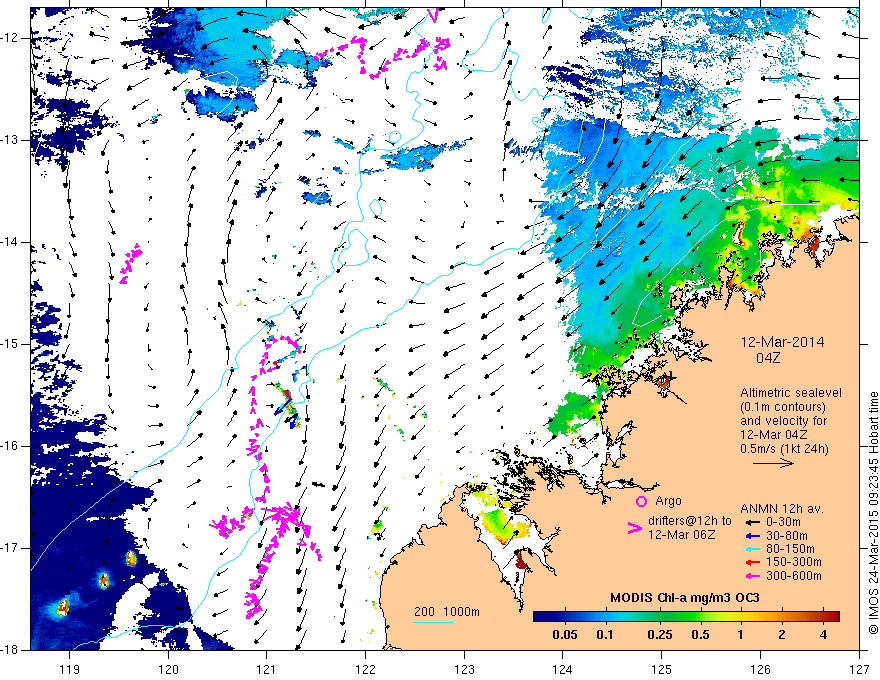Click the blue 30-80m legend arrow
The height and width of the screenshot is (680, 880).
(751, 536)
